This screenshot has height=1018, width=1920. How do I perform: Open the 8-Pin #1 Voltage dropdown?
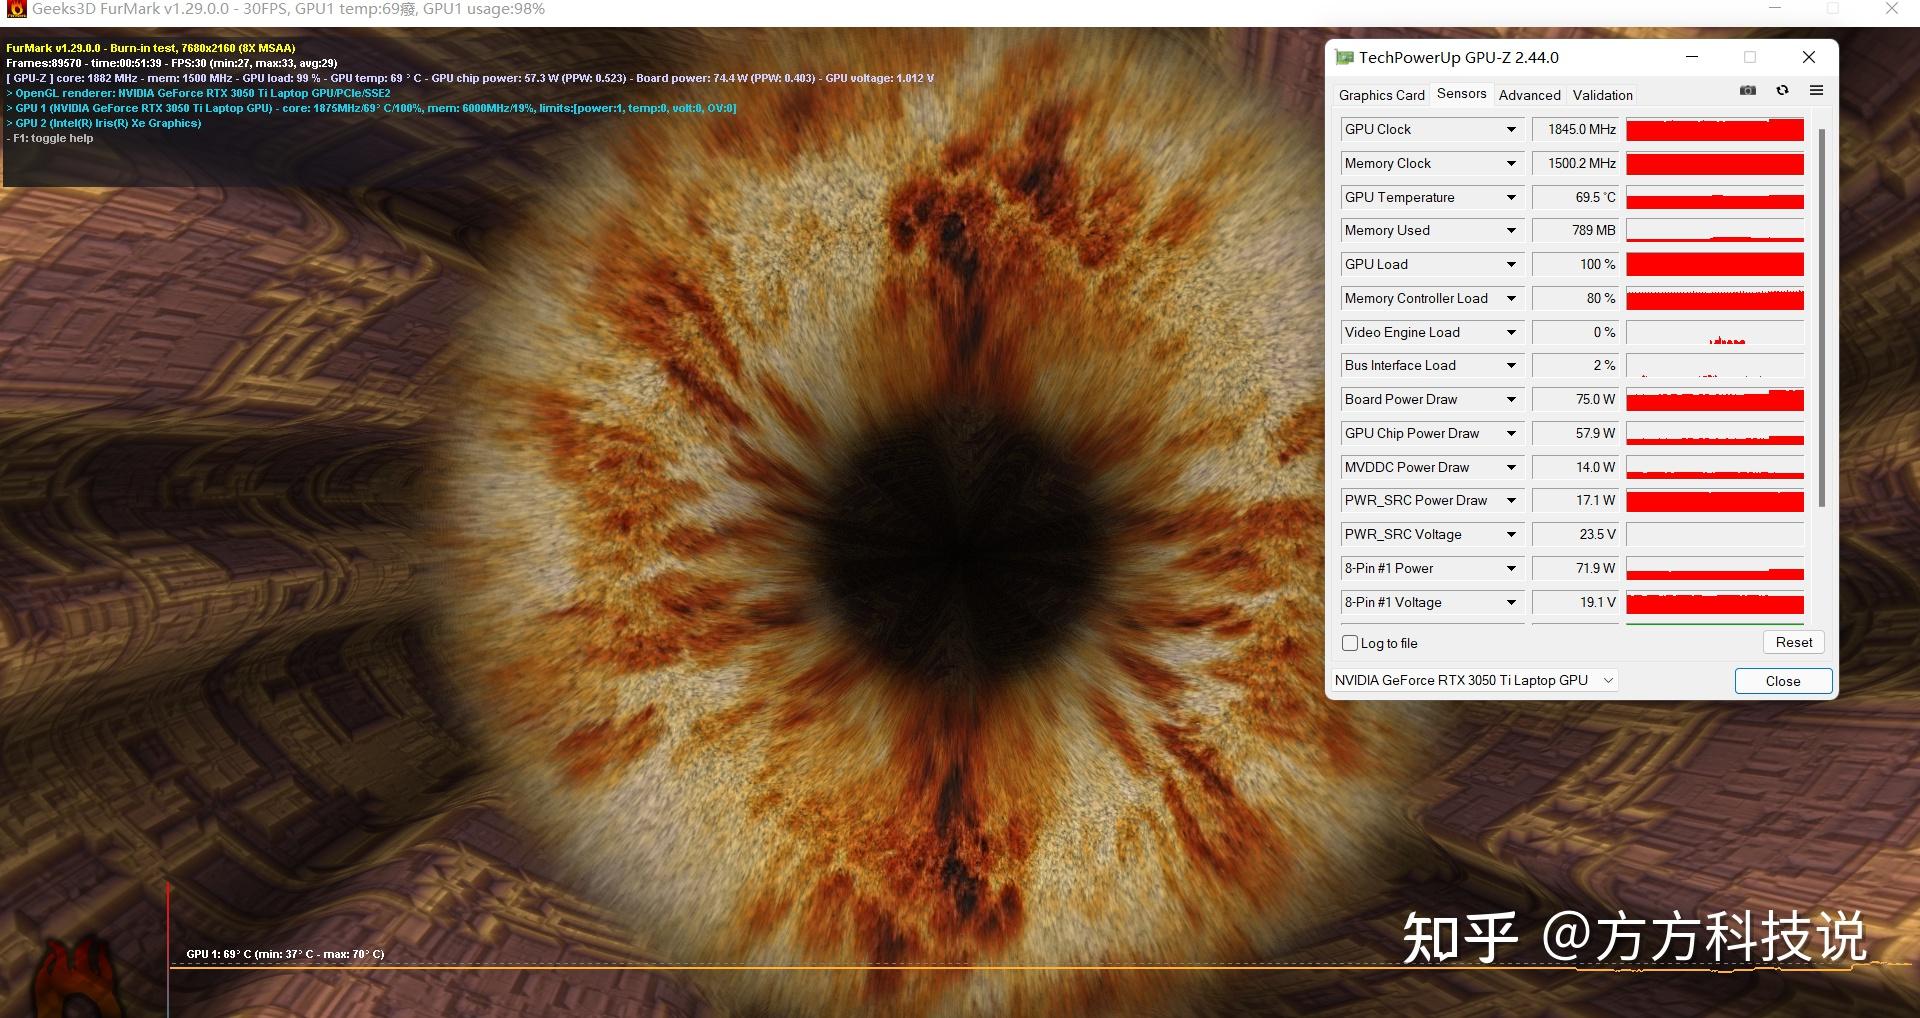(x=1511, y=603)
